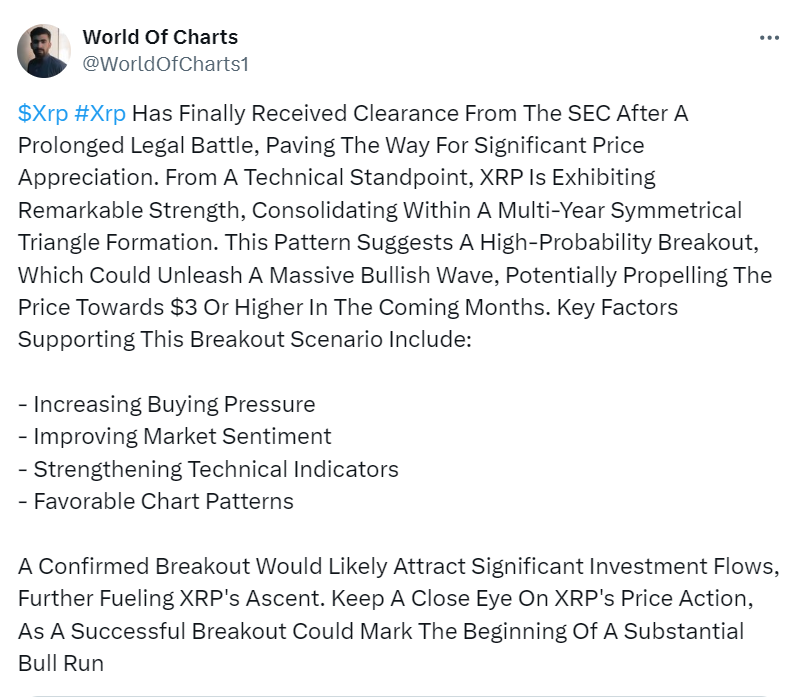This screenshot has height=697, width=803.
Task: Click the Massive Bullish Wave phrase
Action: 384,275
